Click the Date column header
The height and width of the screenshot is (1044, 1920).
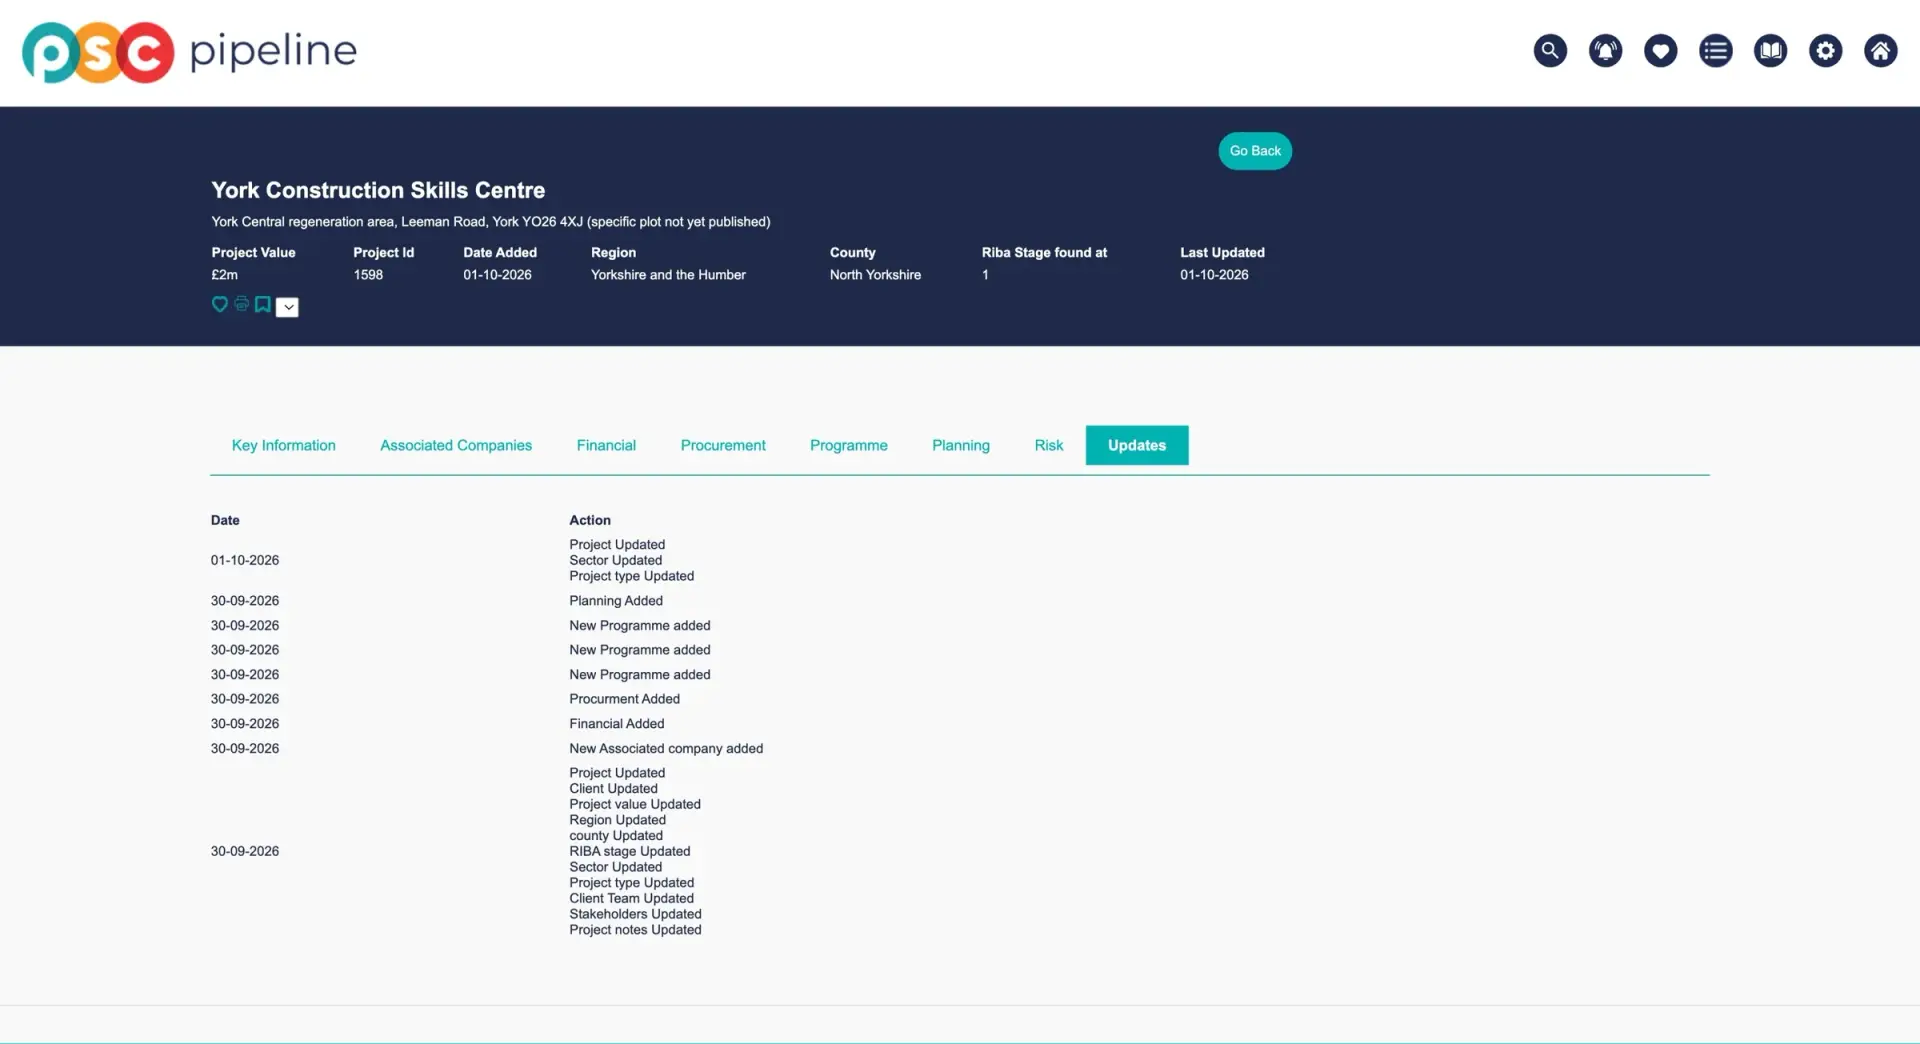coord(225,520)
